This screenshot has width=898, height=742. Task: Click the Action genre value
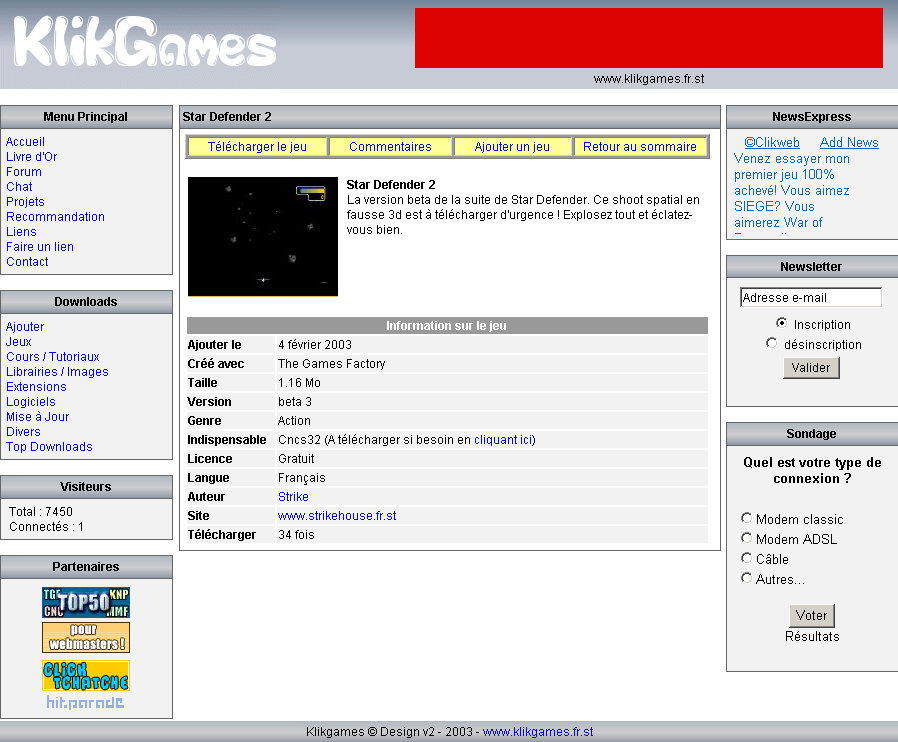pos(294,421)
